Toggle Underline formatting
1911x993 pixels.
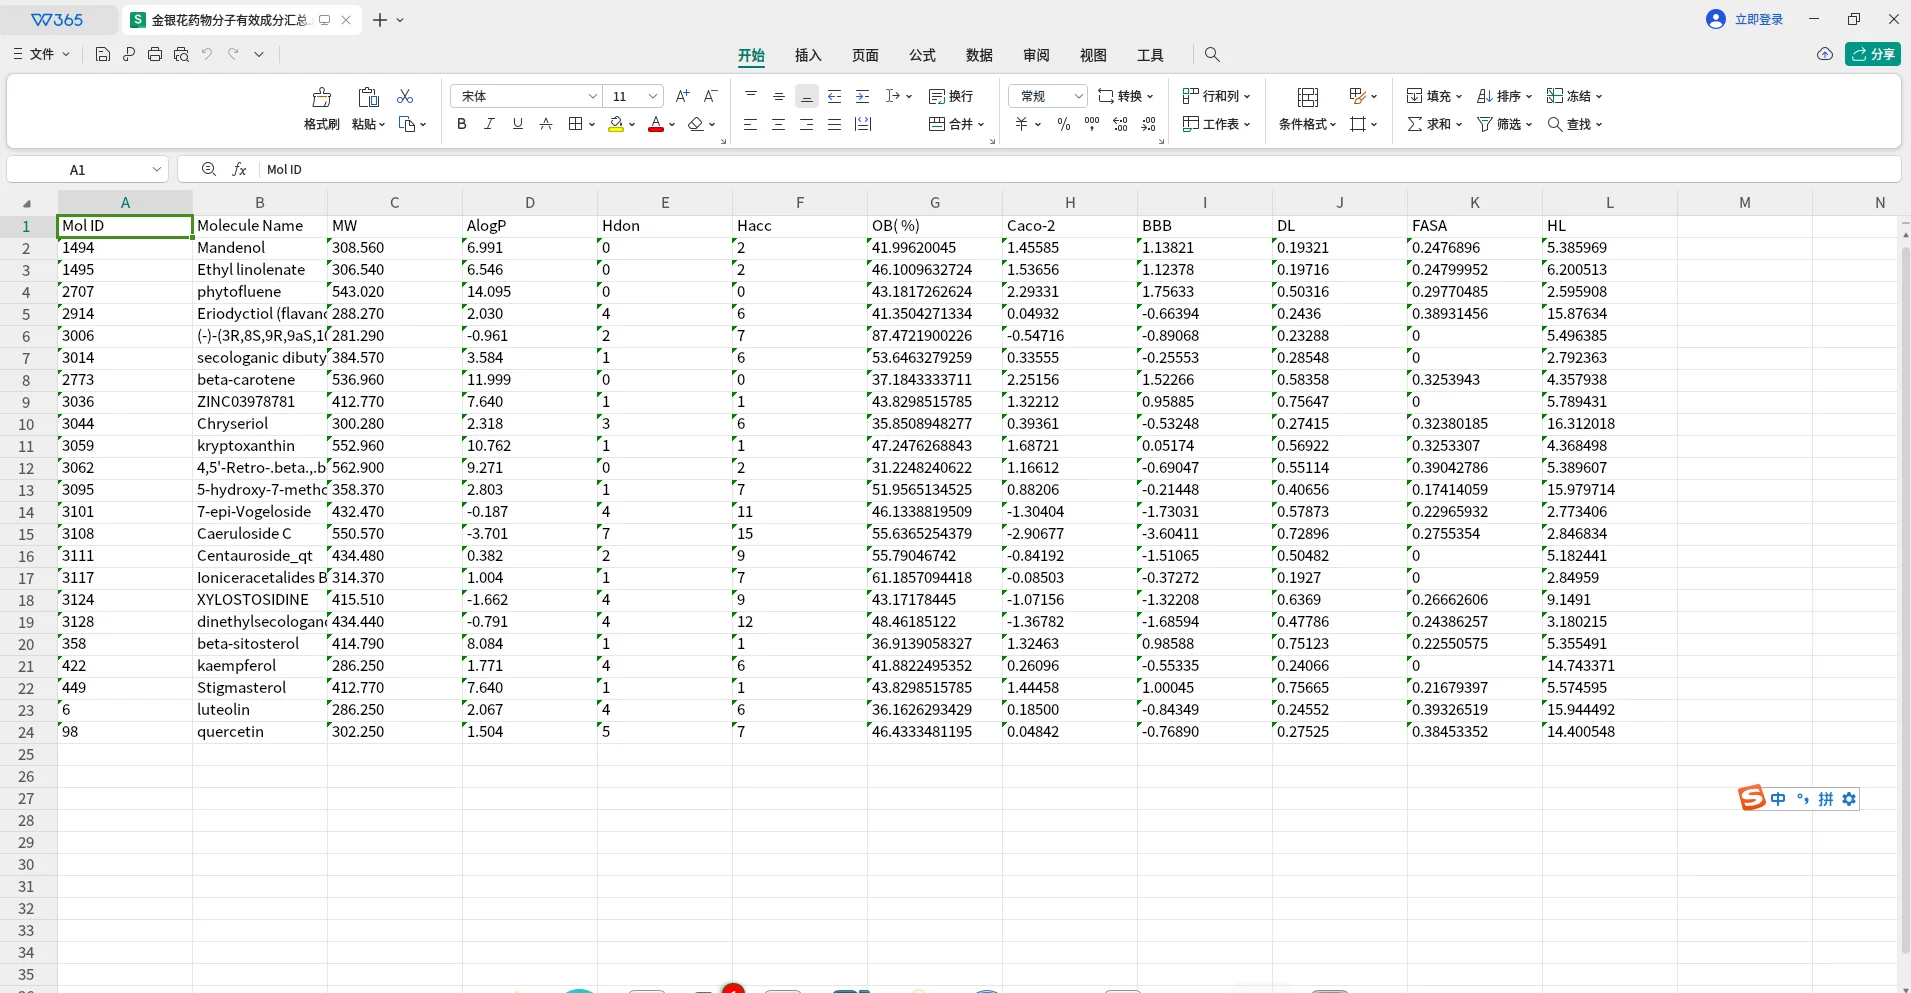pyautogui.click(x=518, y=124)
